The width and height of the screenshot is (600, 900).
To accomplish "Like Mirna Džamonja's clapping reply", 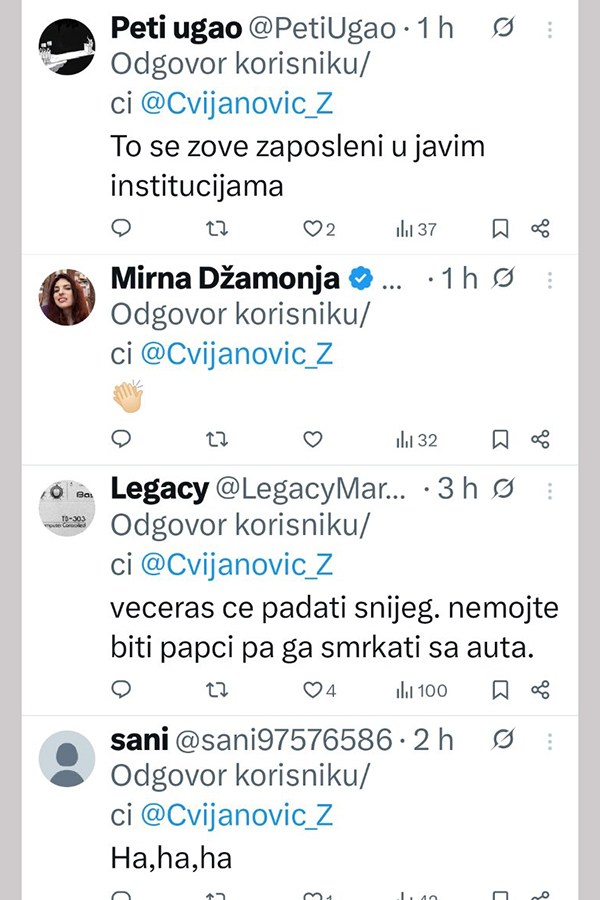I will pyautogui.click(x=313, y=439).
